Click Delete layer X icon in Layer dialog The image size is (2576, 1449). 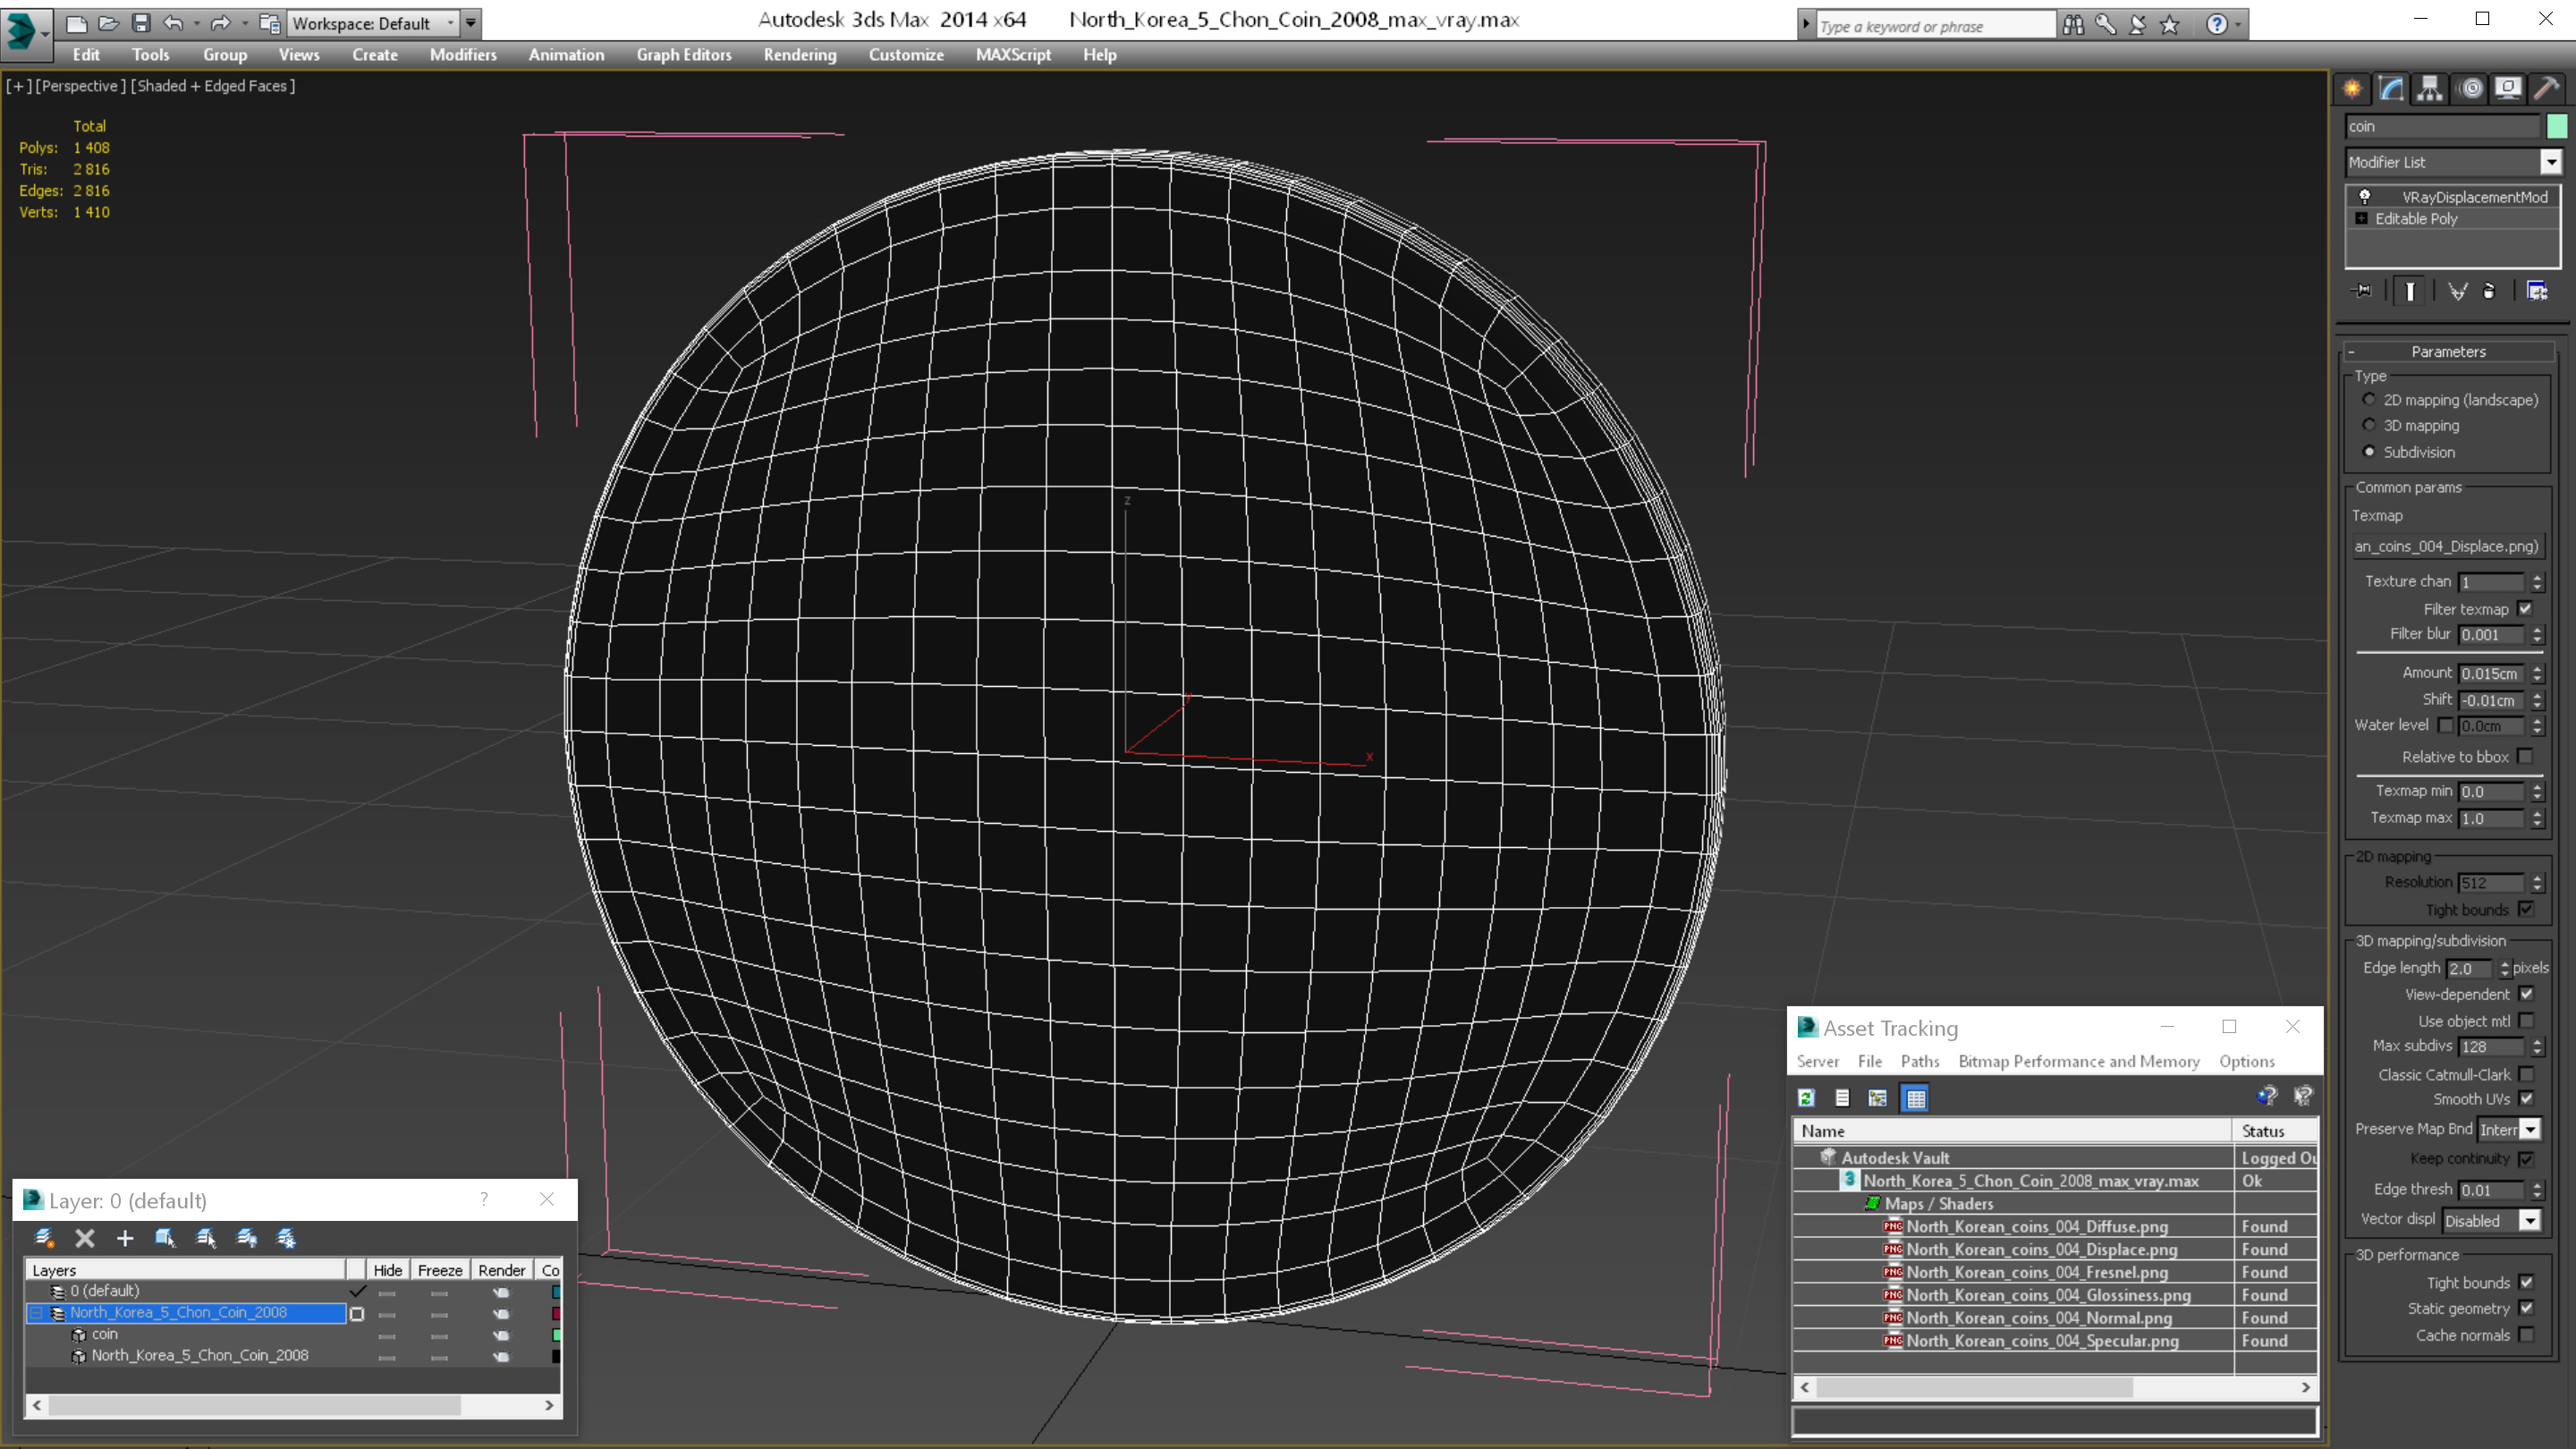(85, 1238)
